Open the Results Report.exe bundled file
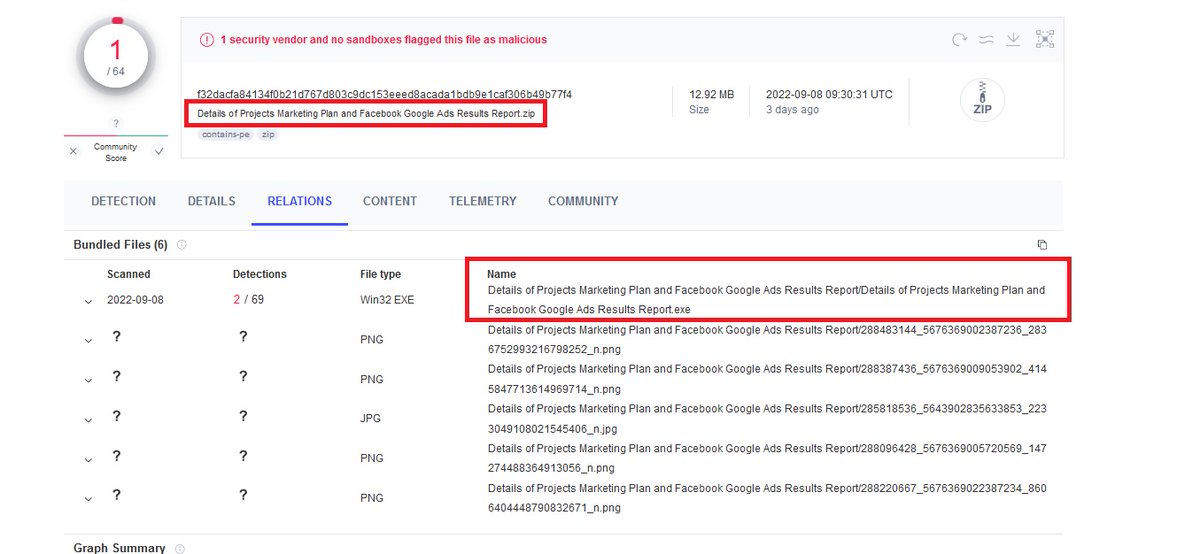The width and height of the screenshot is (1200, 554). (766, 300)
